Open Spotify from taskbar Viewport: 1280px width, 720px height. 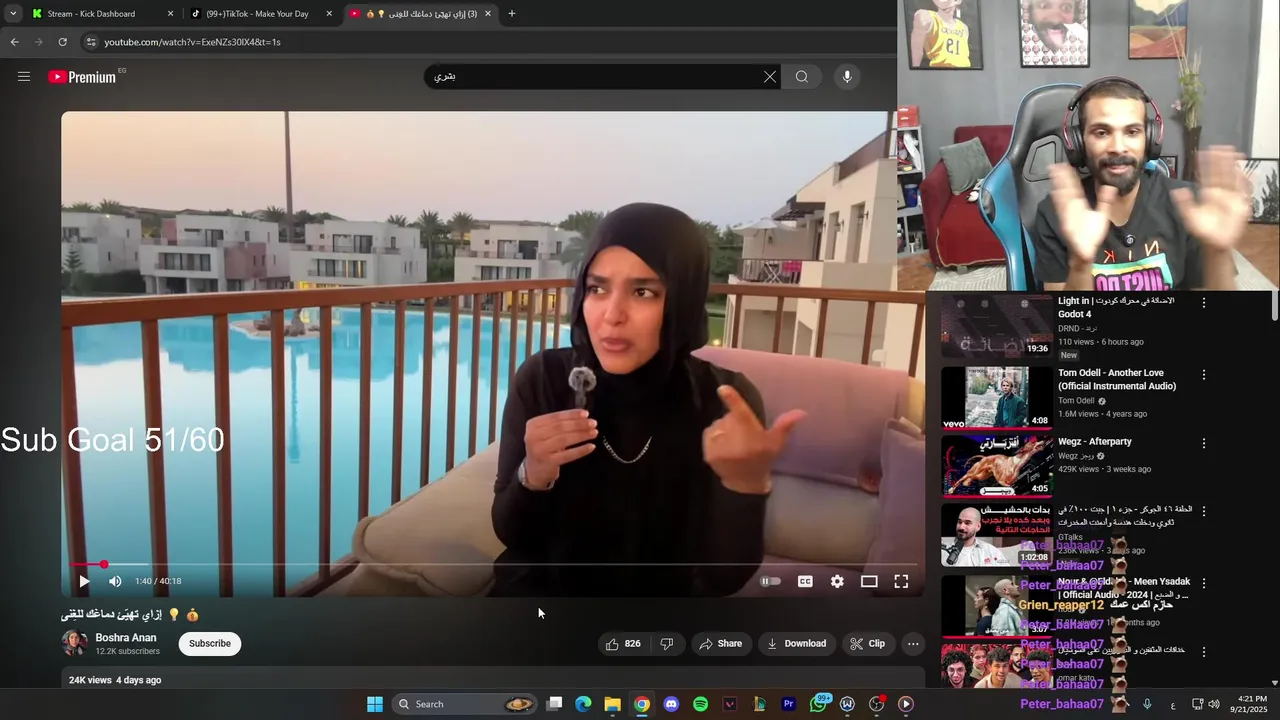tap(700, 704)
